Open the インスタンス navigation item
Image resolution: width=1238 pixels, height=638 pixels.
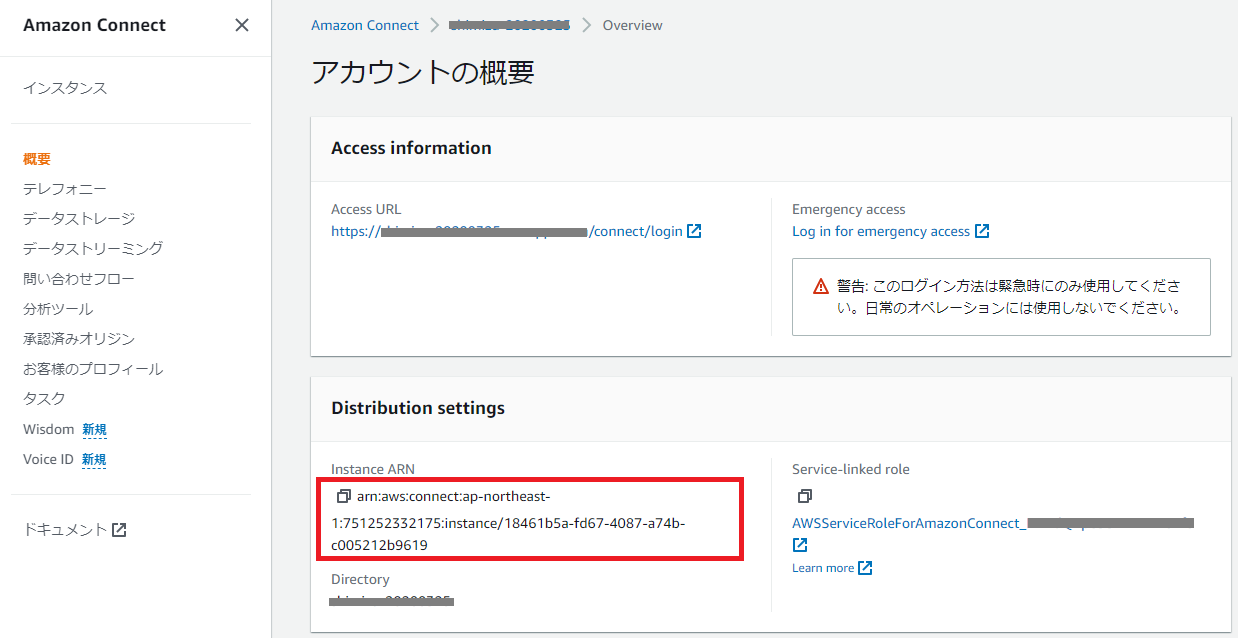(65, 88)
